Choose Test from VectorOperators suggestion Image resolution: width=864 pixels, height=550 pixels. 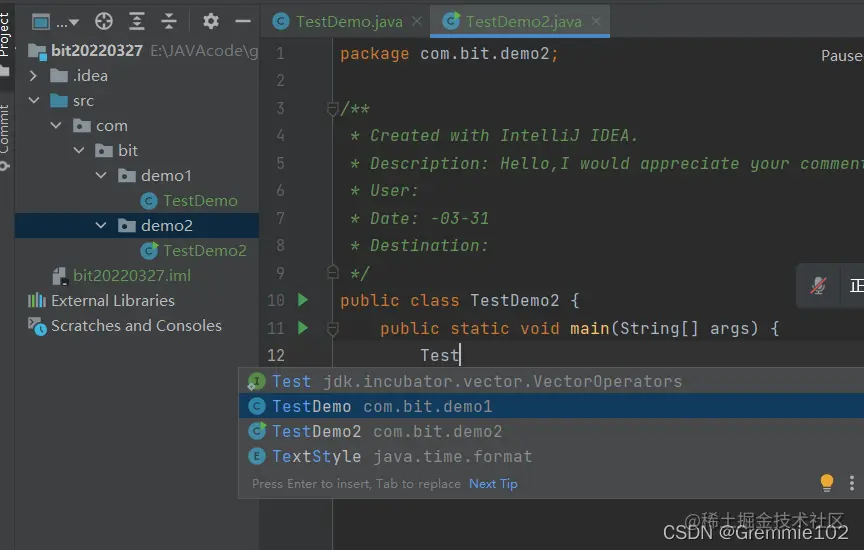551,381
